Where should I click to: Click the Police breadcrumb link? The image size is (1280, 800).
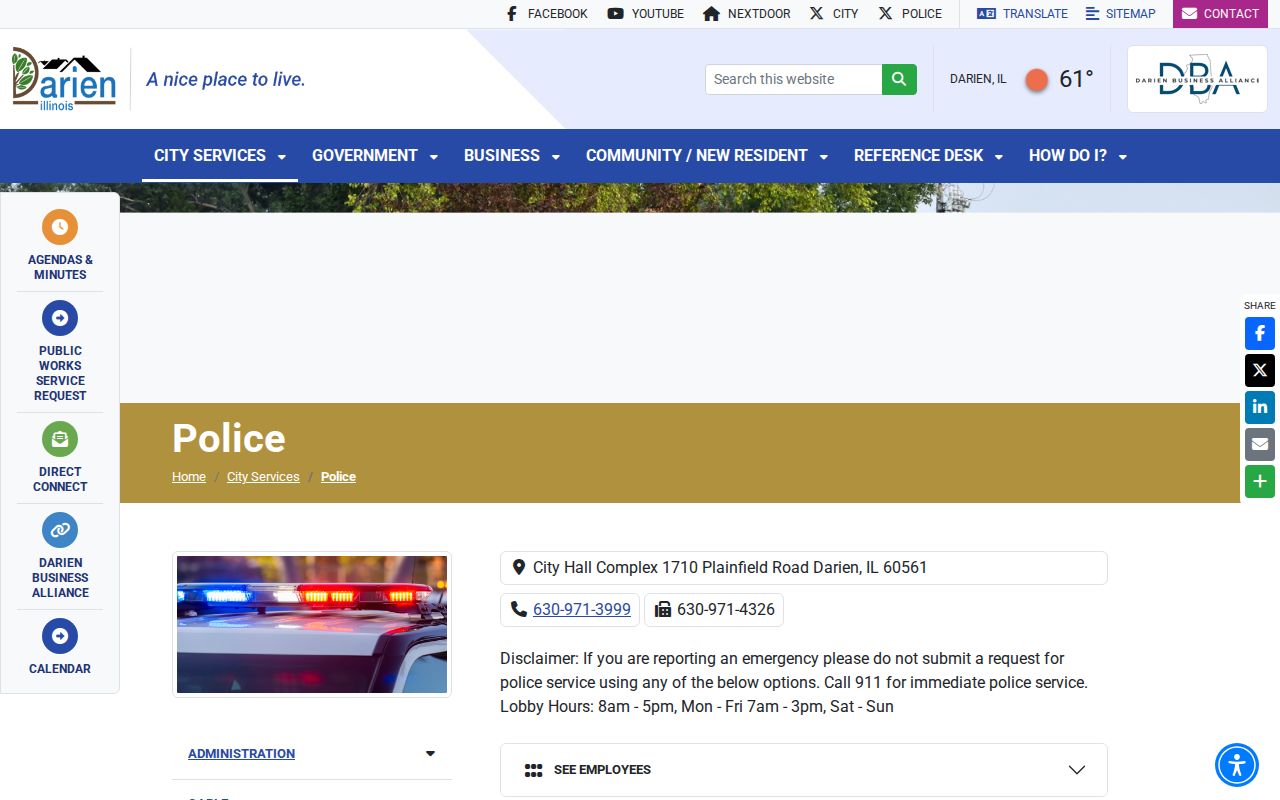(x=338, y=477)
